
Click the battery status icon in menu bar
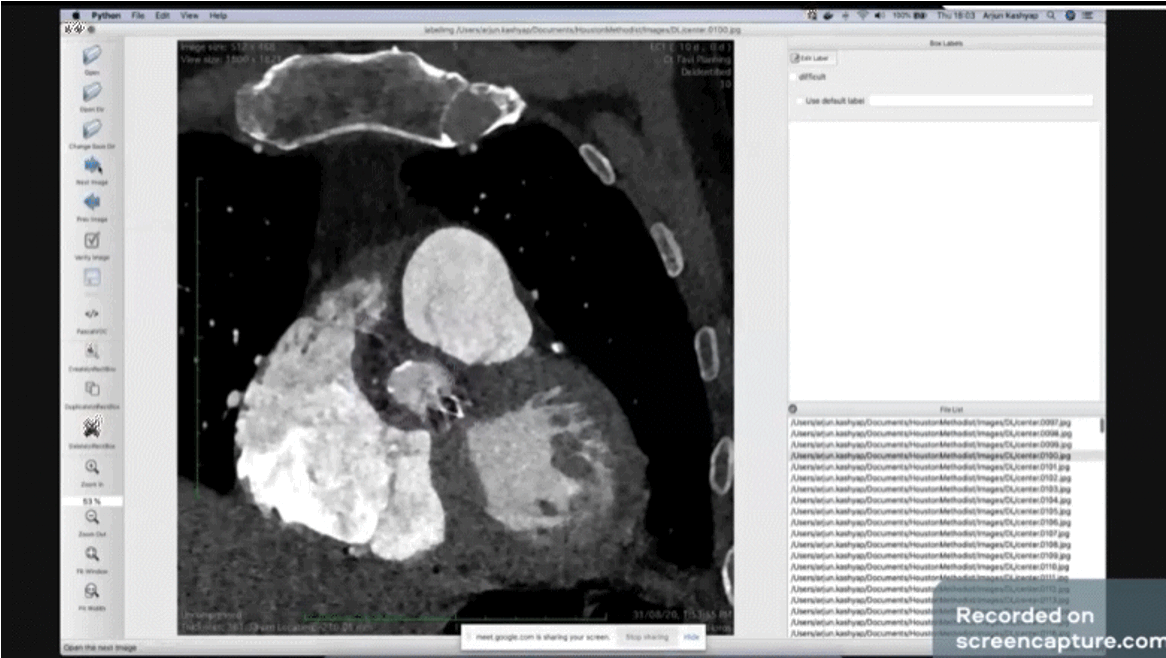[920, 15]
